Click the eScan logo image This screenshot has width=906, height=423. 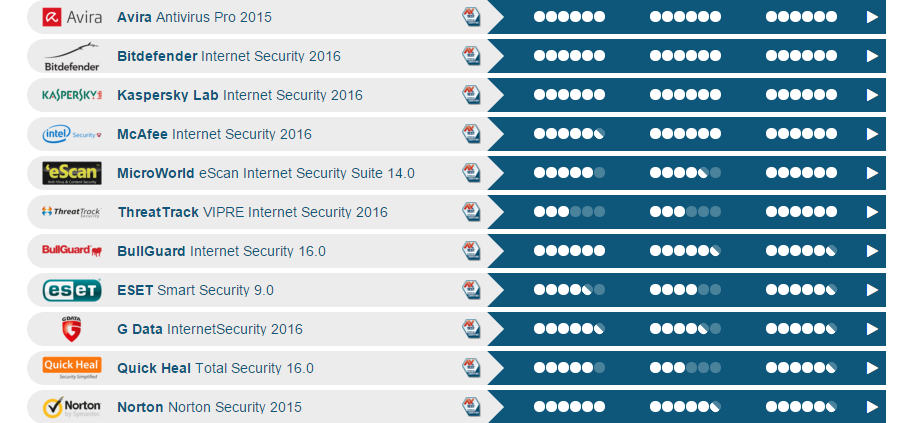tap(72, 173)
